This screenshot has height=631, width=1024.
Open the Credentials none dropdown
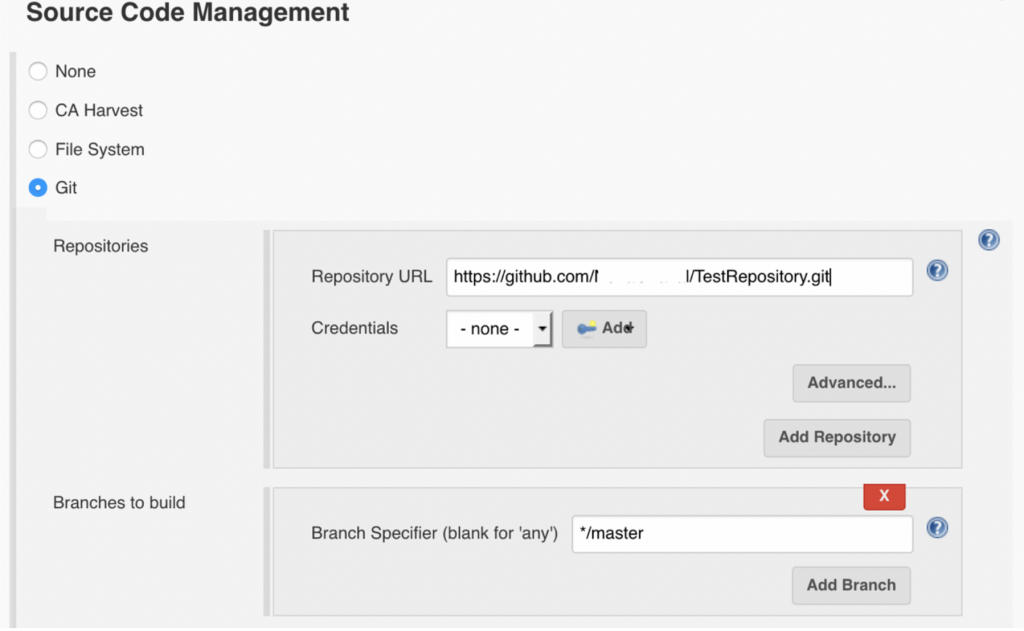(x=500, y=329)
